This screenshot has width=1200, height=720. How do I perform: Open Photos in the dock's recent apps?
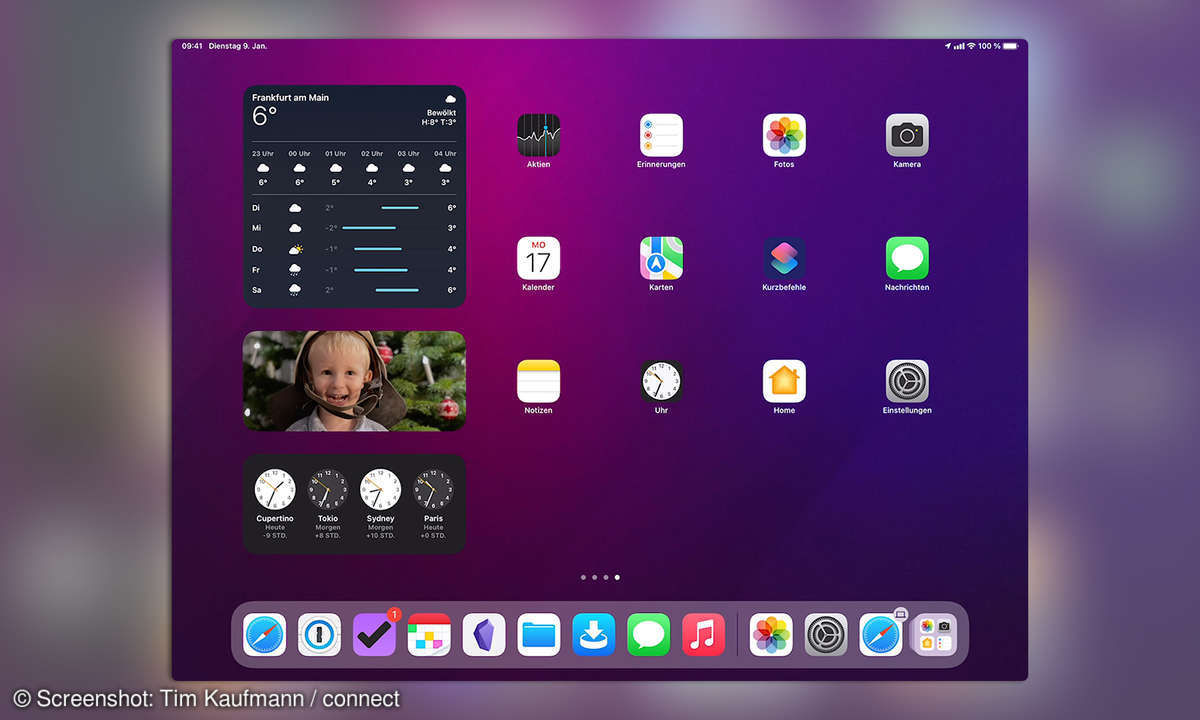coord(771,635)
